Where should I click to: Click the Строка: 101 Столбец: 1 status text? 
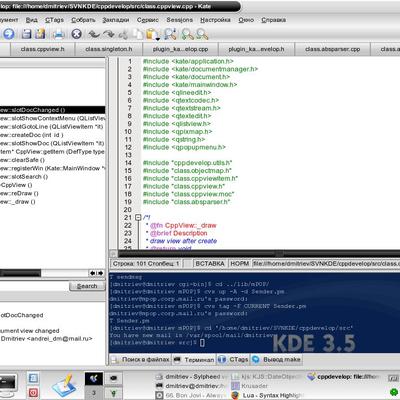pos(146,264)
